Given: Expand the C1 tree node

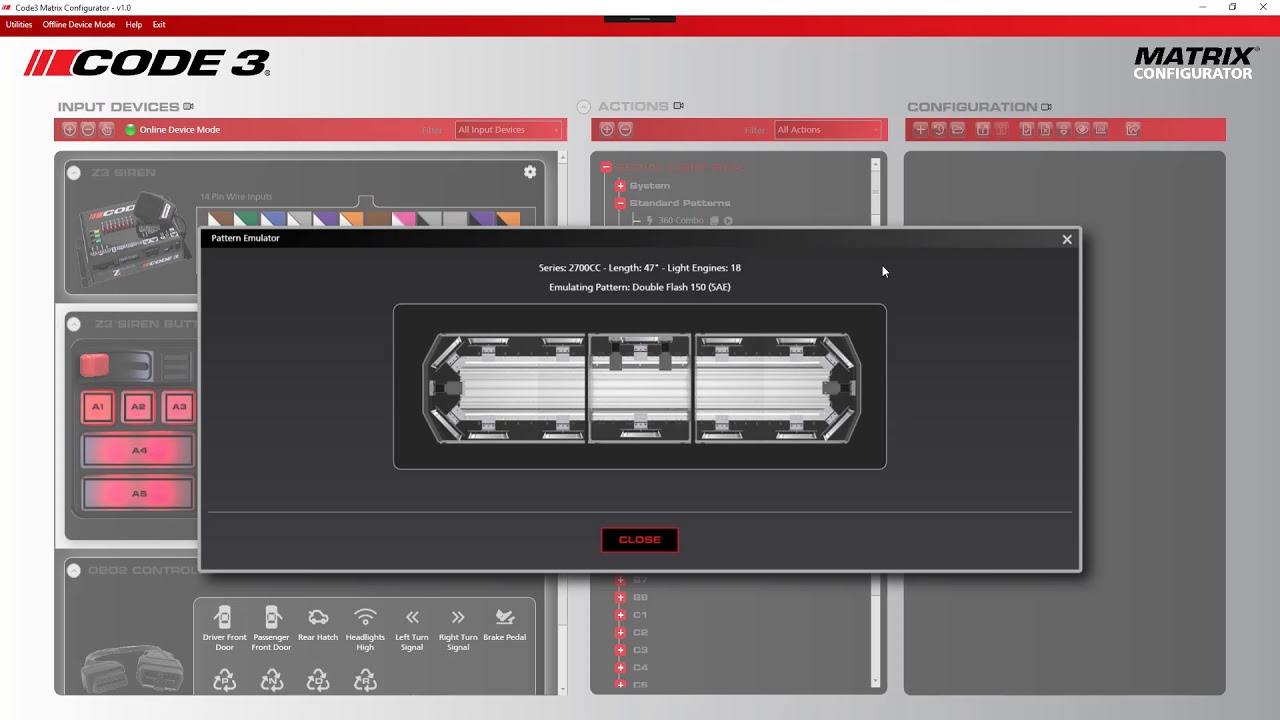Looking at the screenshot, I should coord(620,615).
